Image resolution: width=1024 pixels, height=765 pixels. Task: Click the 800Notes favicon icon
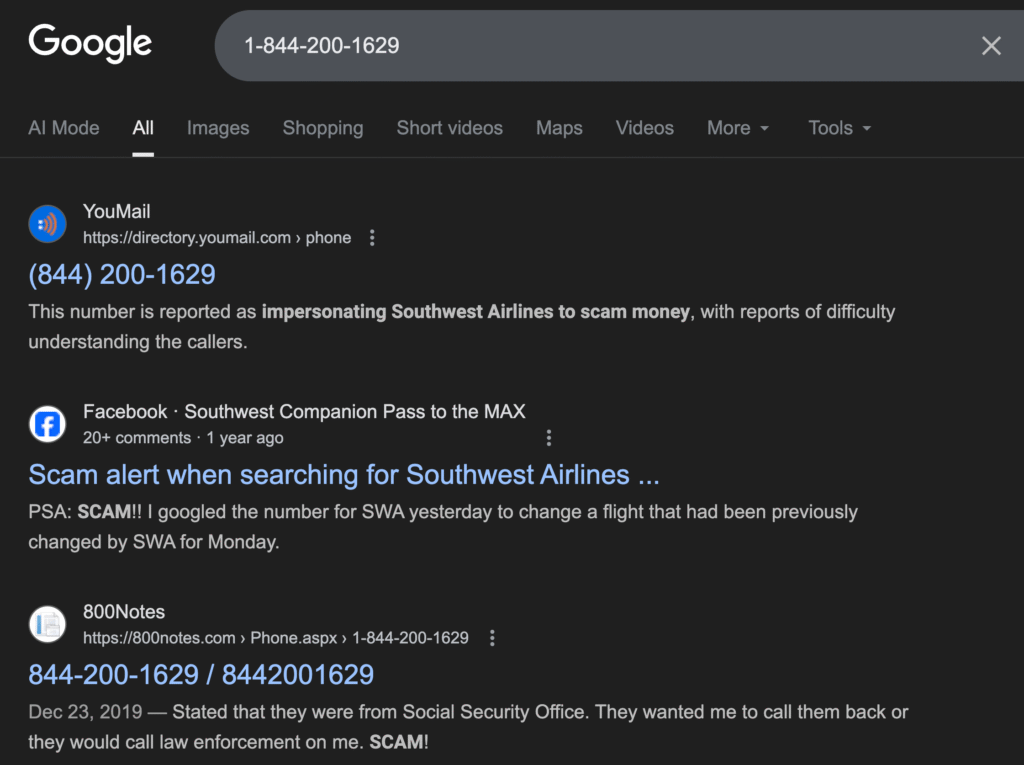coord(47,624)
